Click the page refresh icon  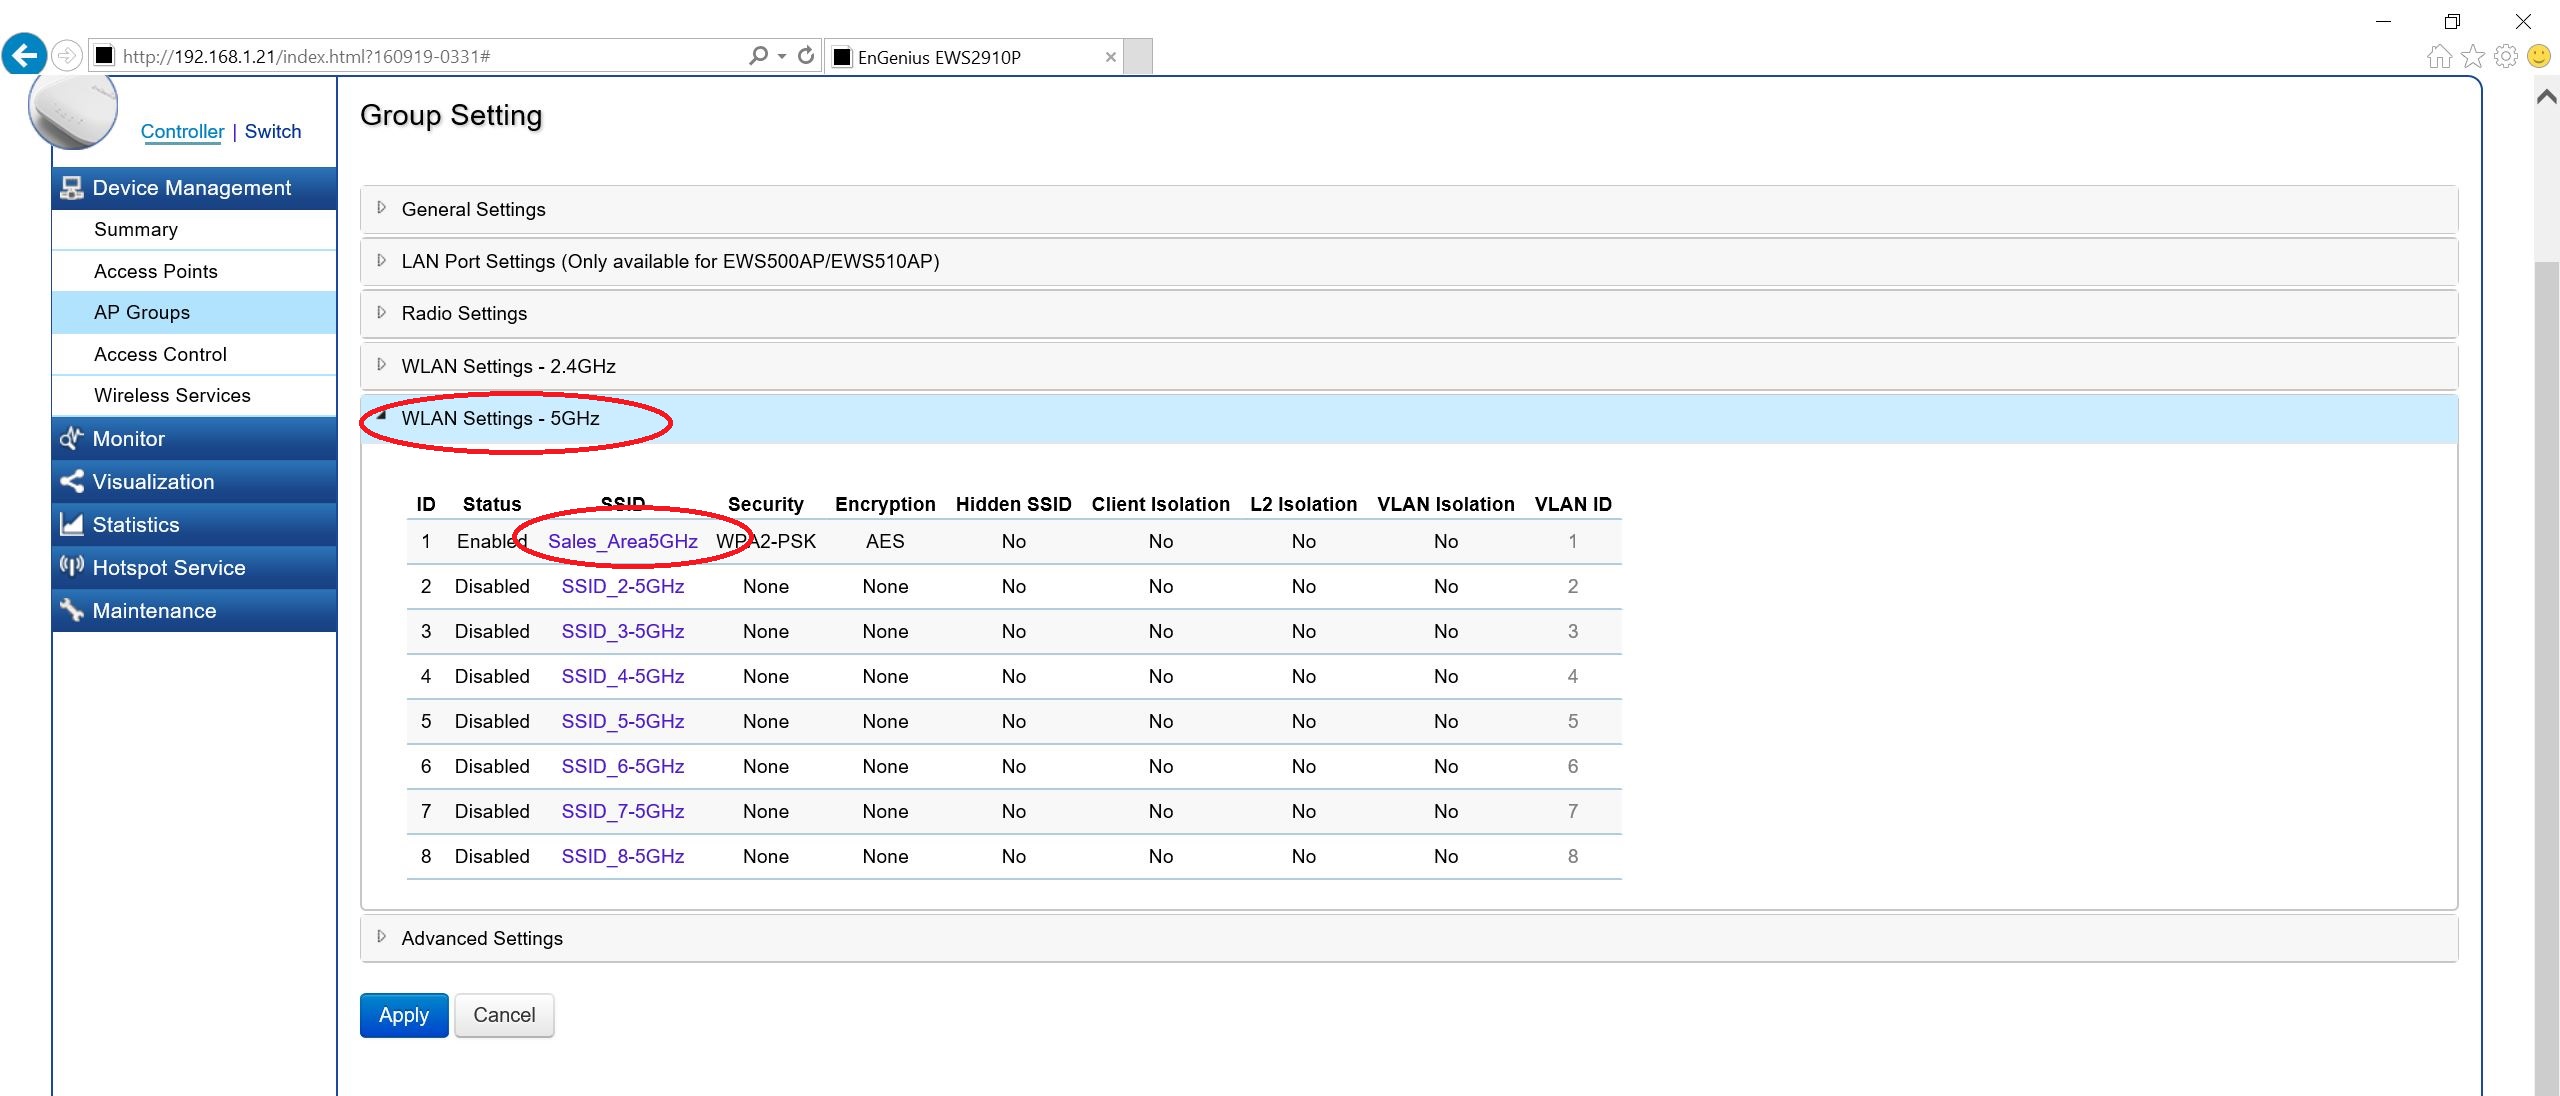tap(806, 56)
